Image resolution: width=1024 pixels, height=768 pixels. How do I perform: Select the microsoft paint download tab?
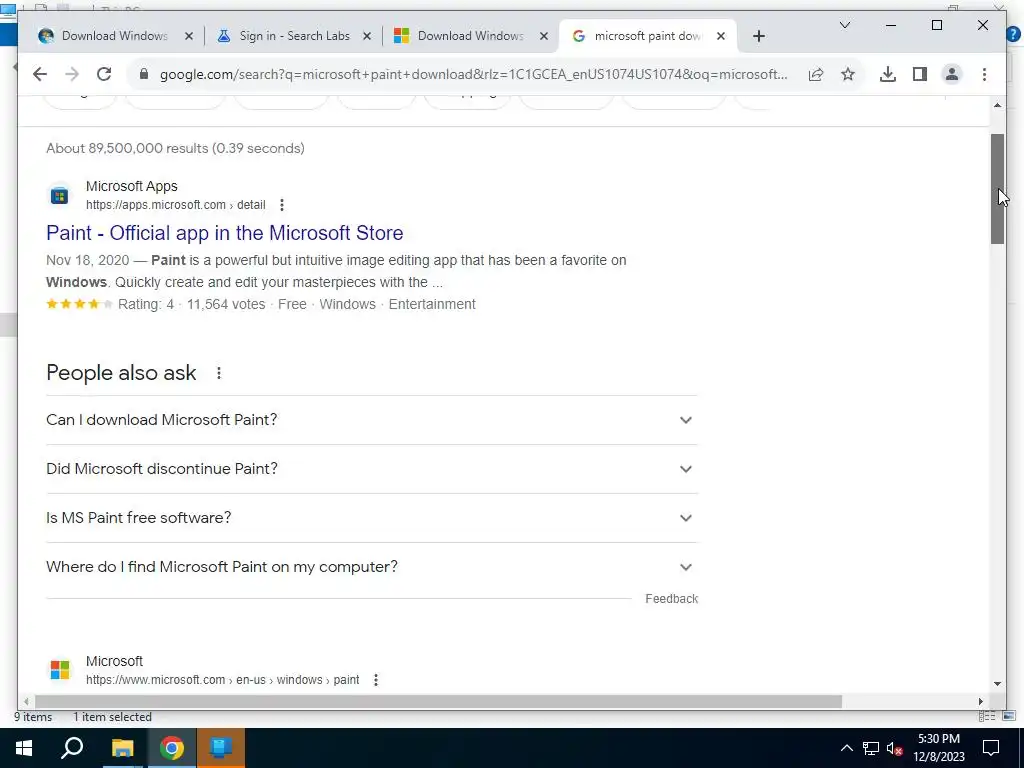coord(647,36)
